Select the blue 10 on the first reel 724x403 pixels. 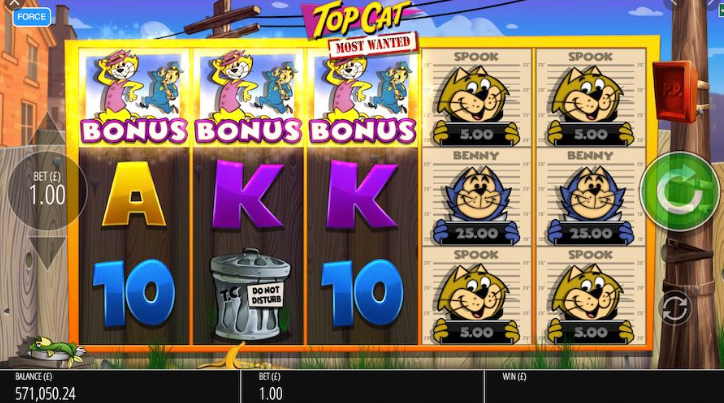pyautogui.click(x=134, y=293)
